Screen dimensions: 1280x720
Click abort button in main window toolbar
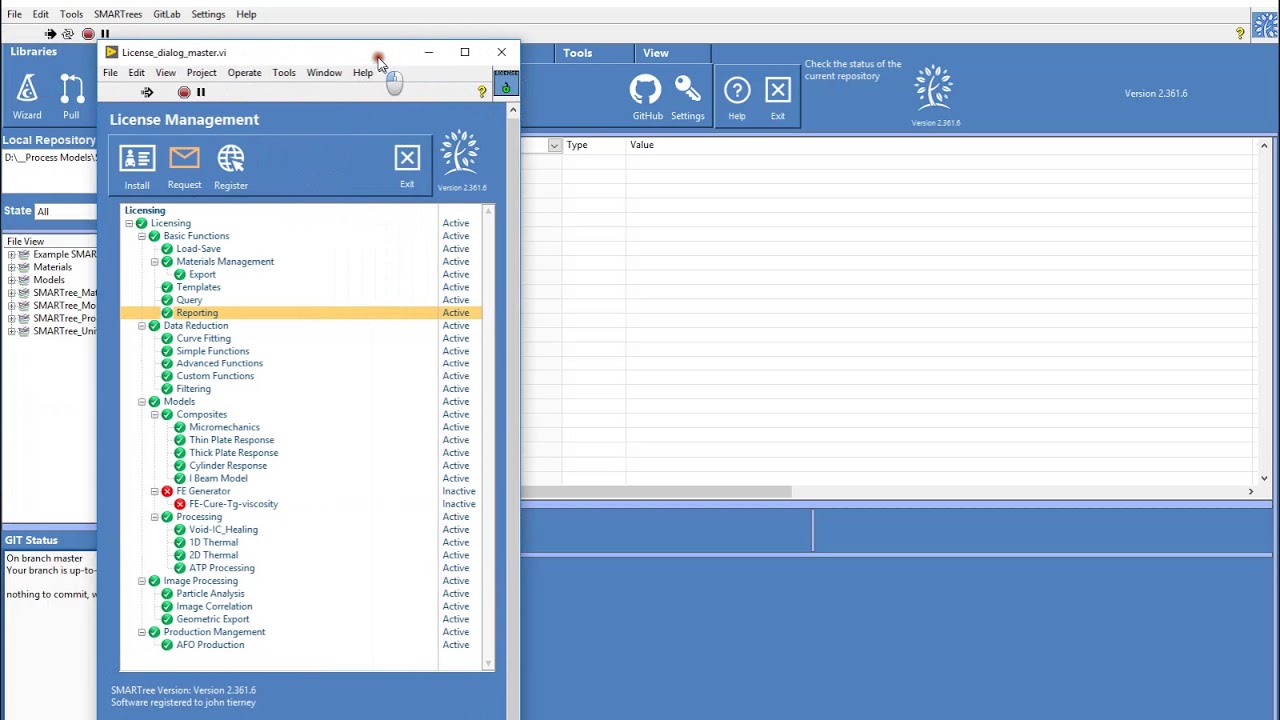tap(88, 34)
